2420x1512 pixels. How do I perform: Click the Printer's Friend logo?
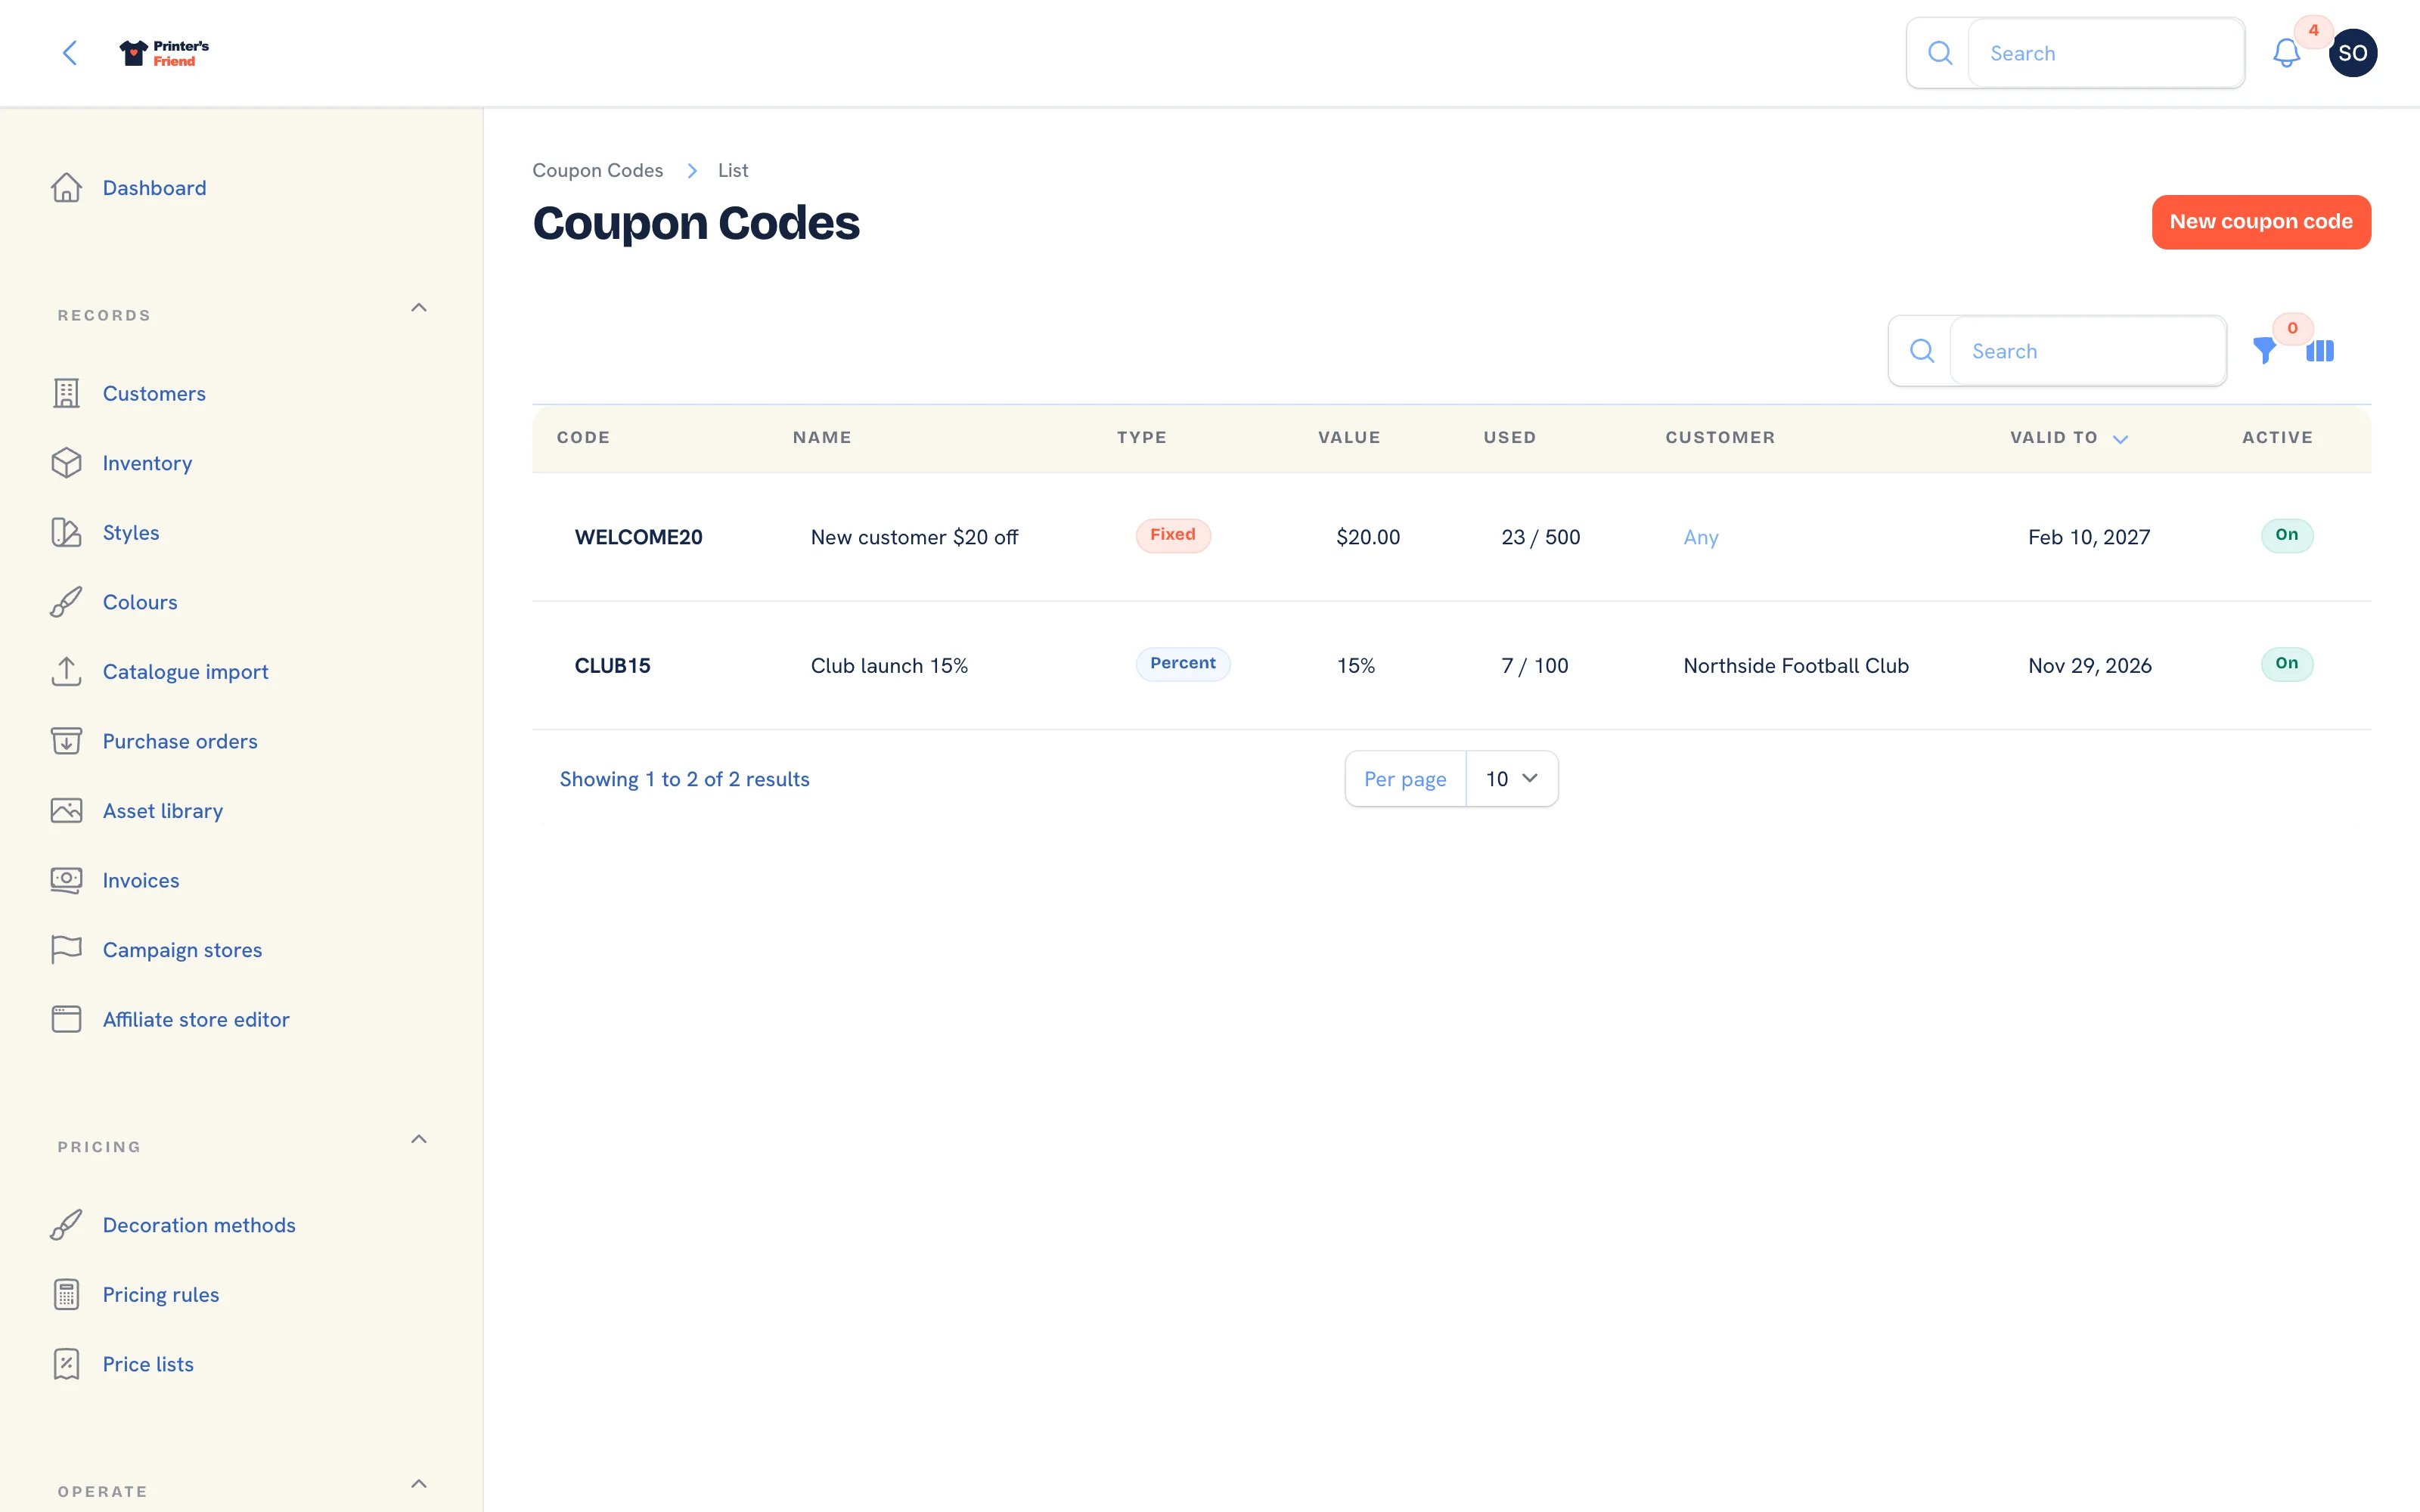coord(164,53)
